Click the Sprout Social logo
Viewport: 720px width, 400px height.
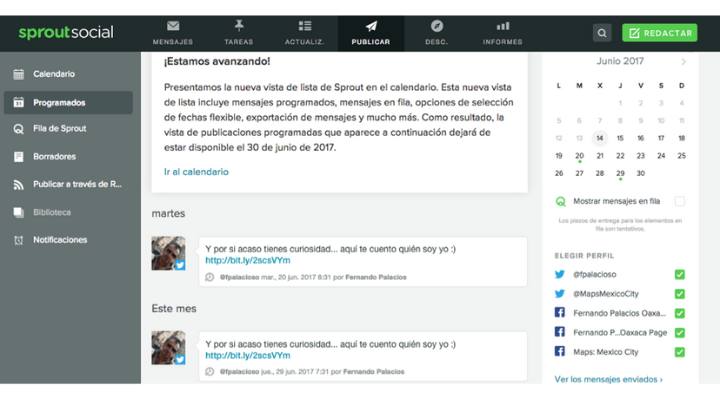click(x=66, y=33)
